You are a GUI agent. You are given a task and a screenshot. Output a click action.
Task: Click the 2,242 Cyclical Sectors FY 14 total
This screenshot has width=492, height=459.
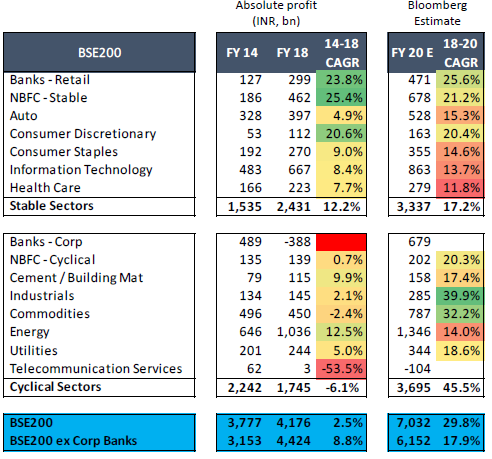point(245,388)
